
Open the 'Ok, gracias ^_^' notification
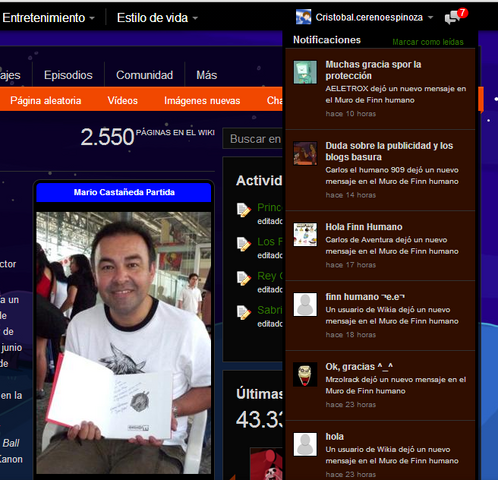[359, 367]
